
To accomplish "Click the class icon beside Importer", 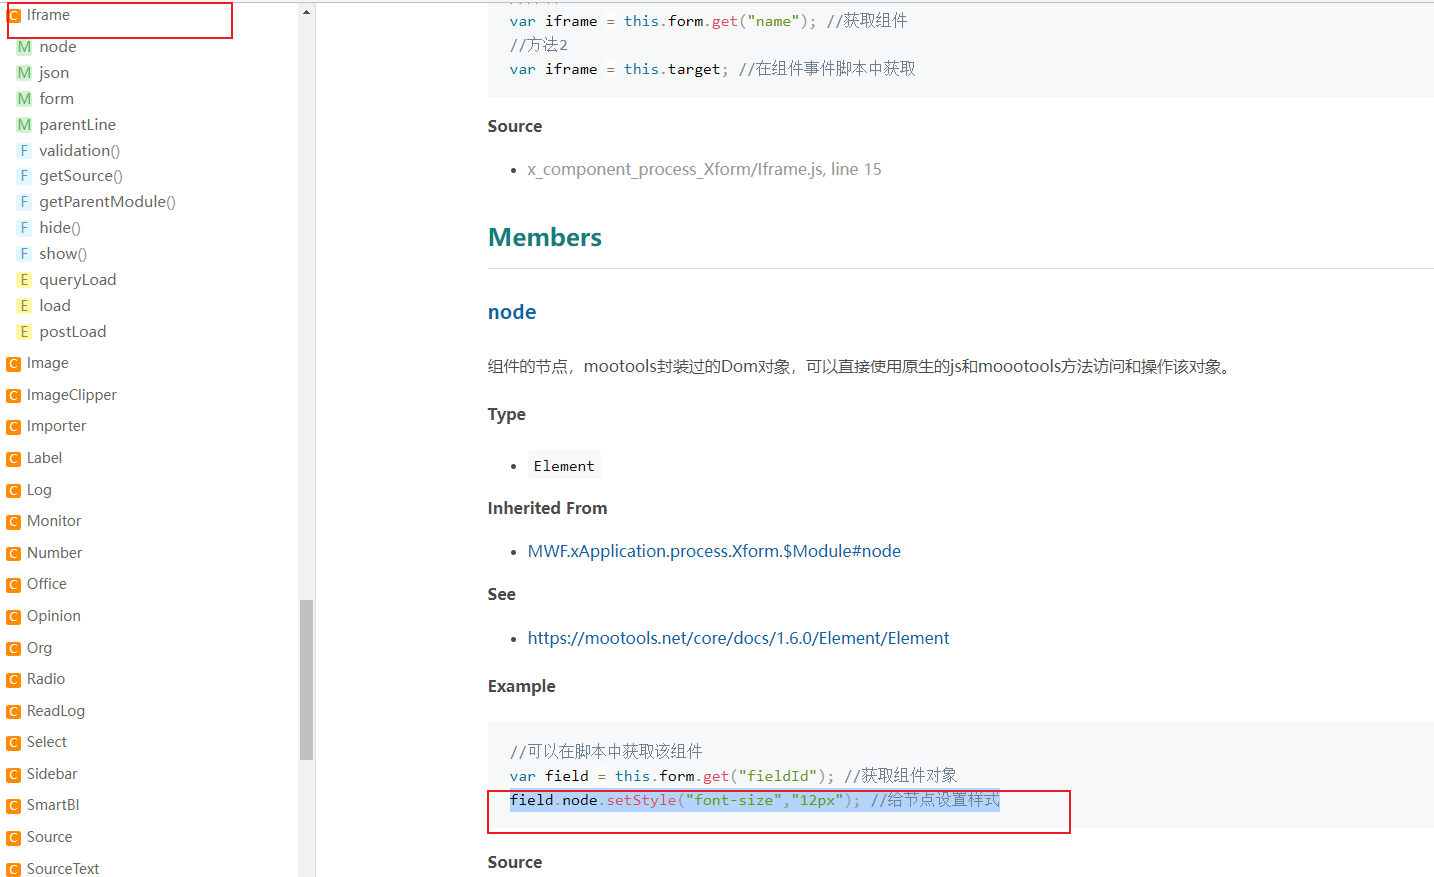I will tap(14, 427).
